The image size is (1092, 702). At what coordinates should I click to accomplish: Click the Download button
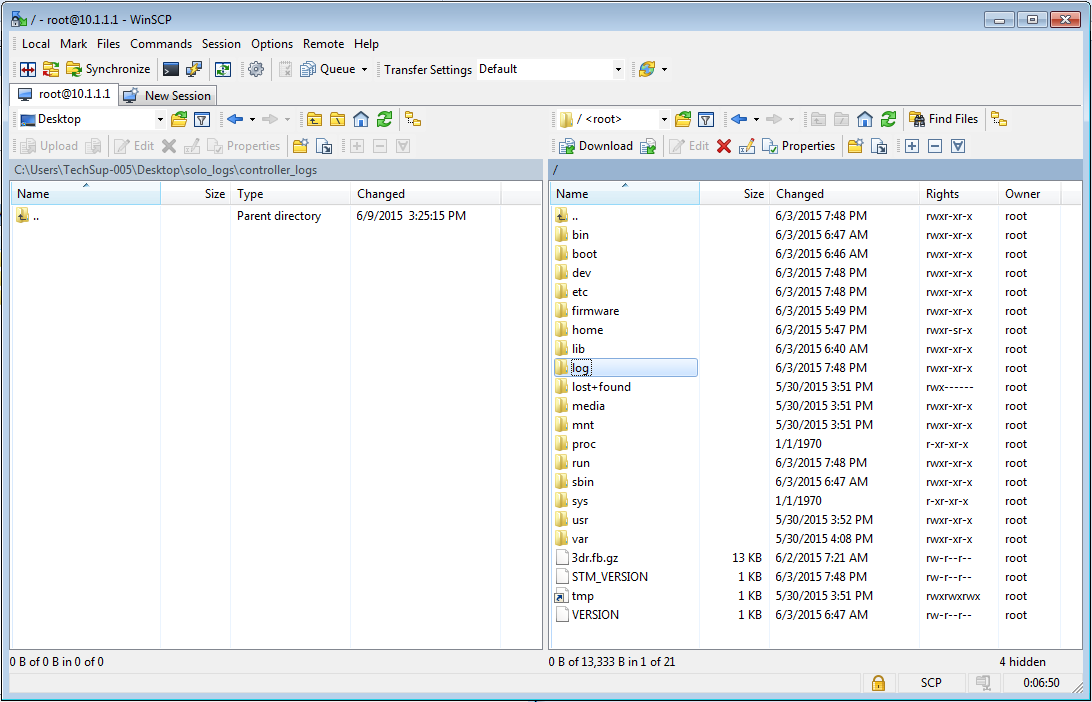597,146
